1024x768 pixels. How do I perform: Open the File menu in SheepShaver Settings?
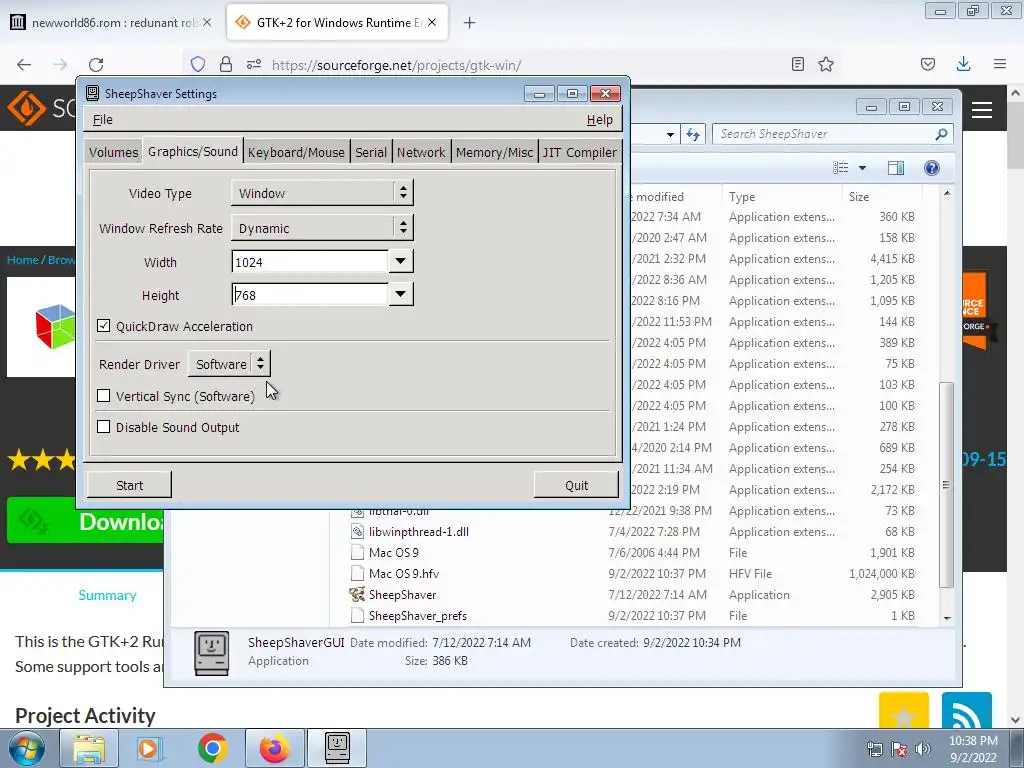pos(103,120)
